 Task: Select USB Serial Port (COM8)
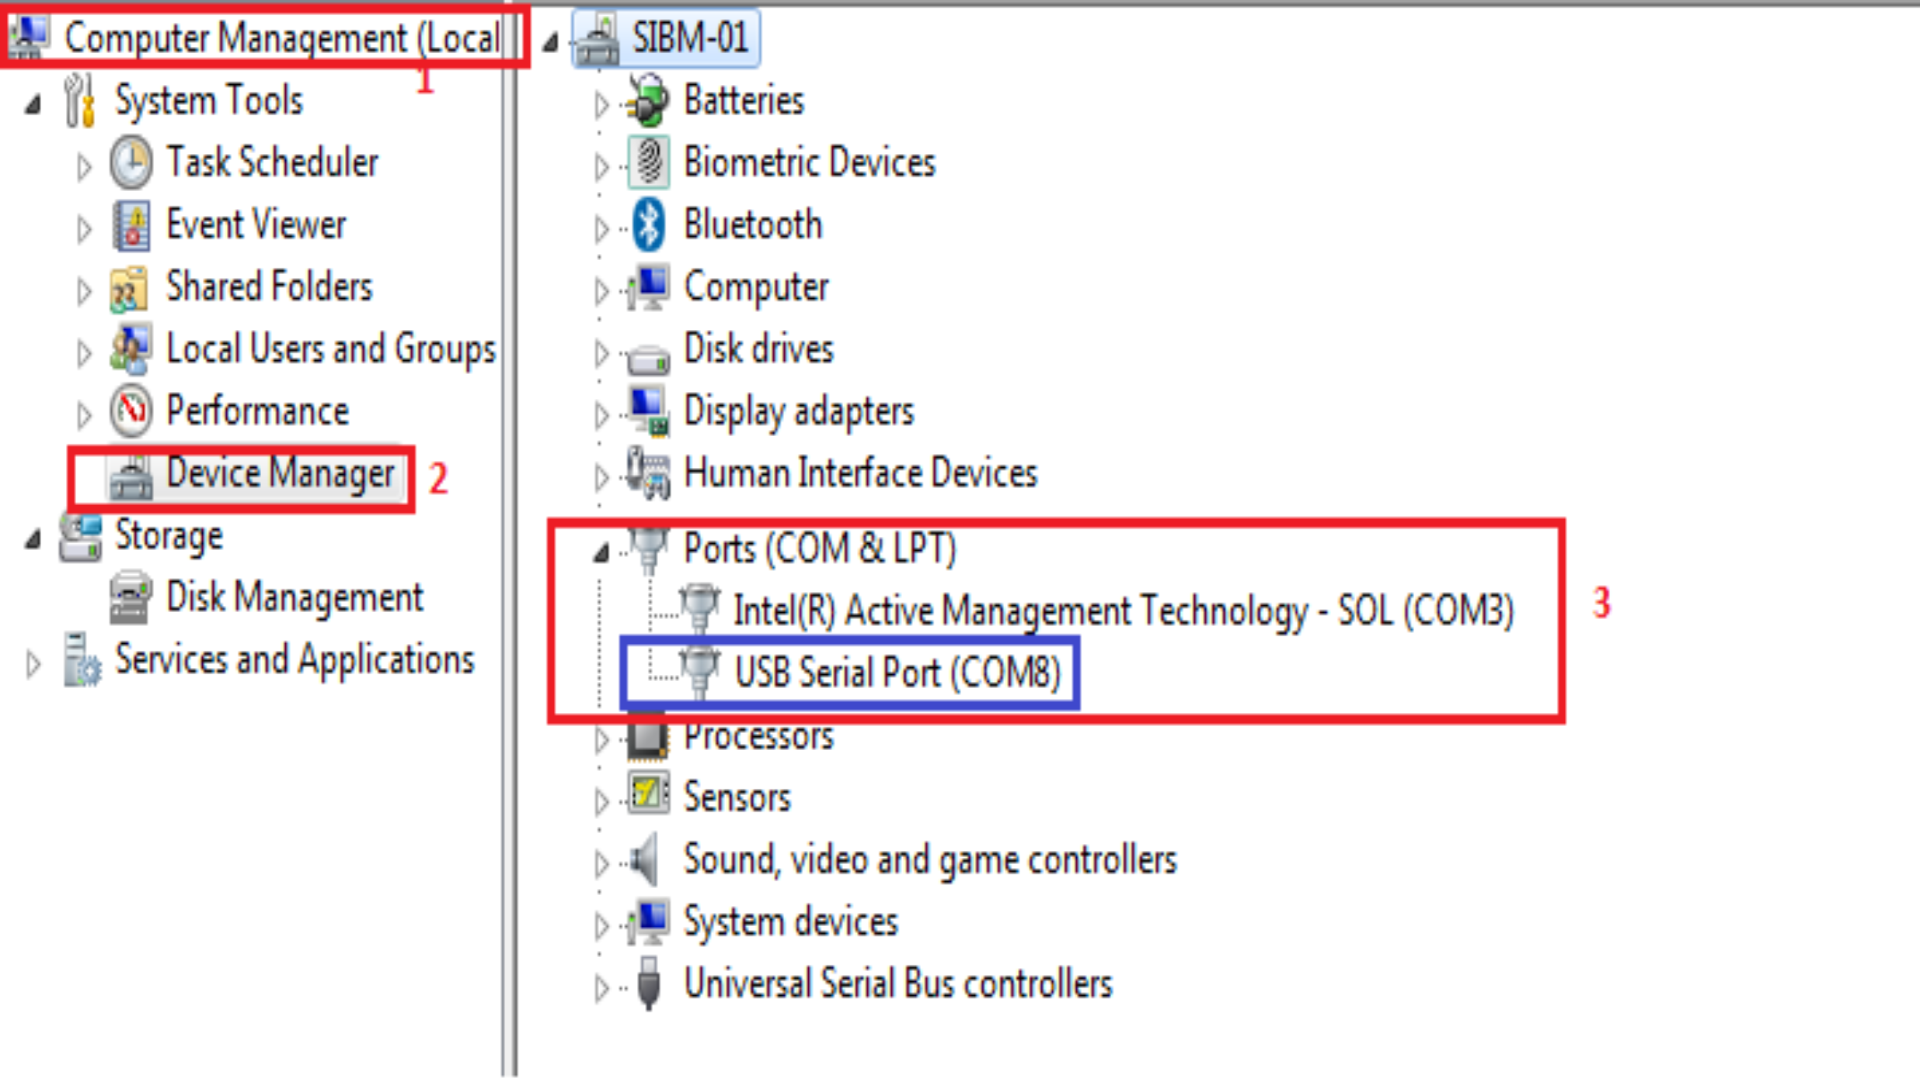896,673
